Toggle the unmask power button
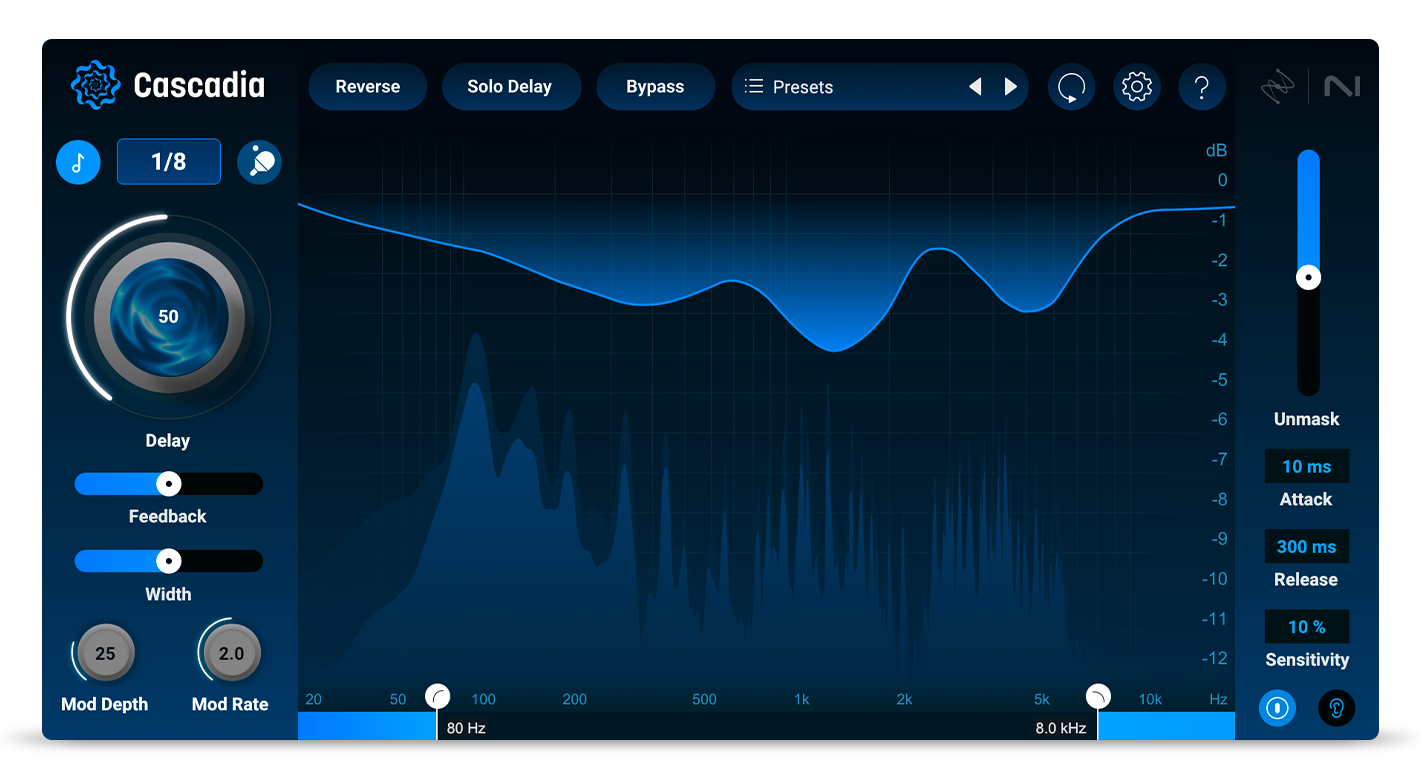This screenshot has height=770, width=1420. tap(1277, 708)
